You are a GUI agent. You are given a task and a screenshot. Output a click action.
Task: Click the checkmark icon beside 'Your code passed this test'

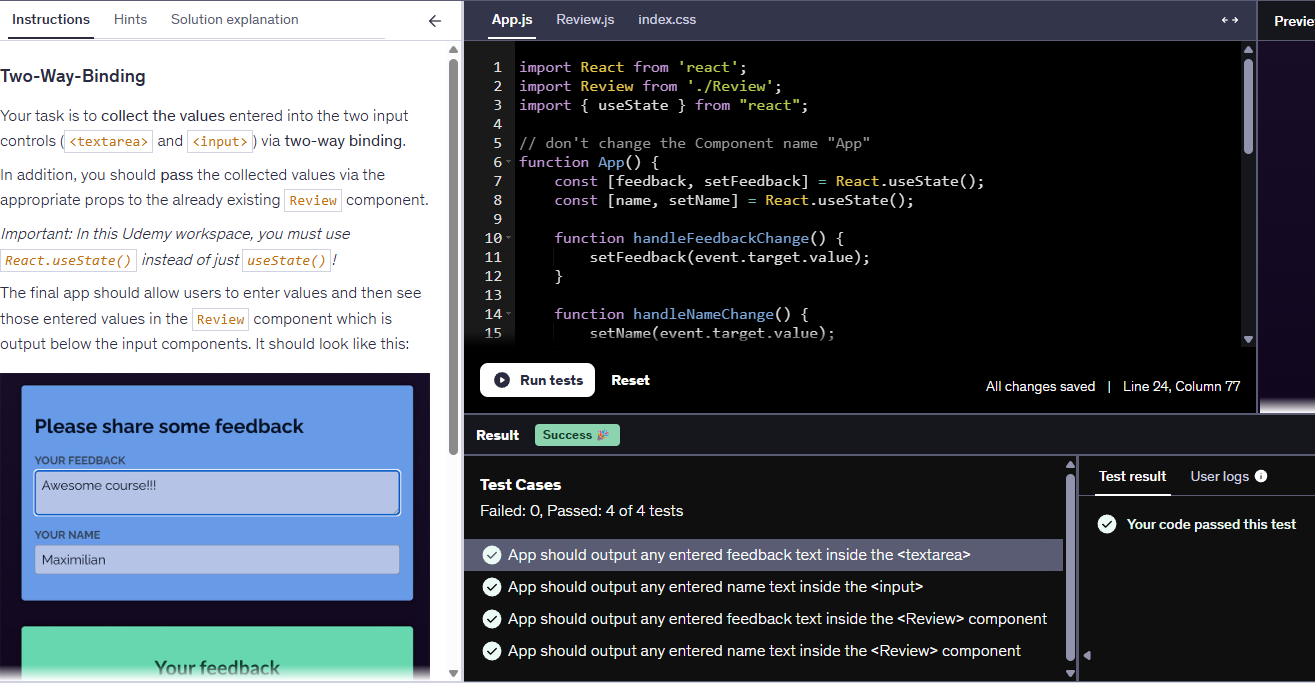(1107, 524)
